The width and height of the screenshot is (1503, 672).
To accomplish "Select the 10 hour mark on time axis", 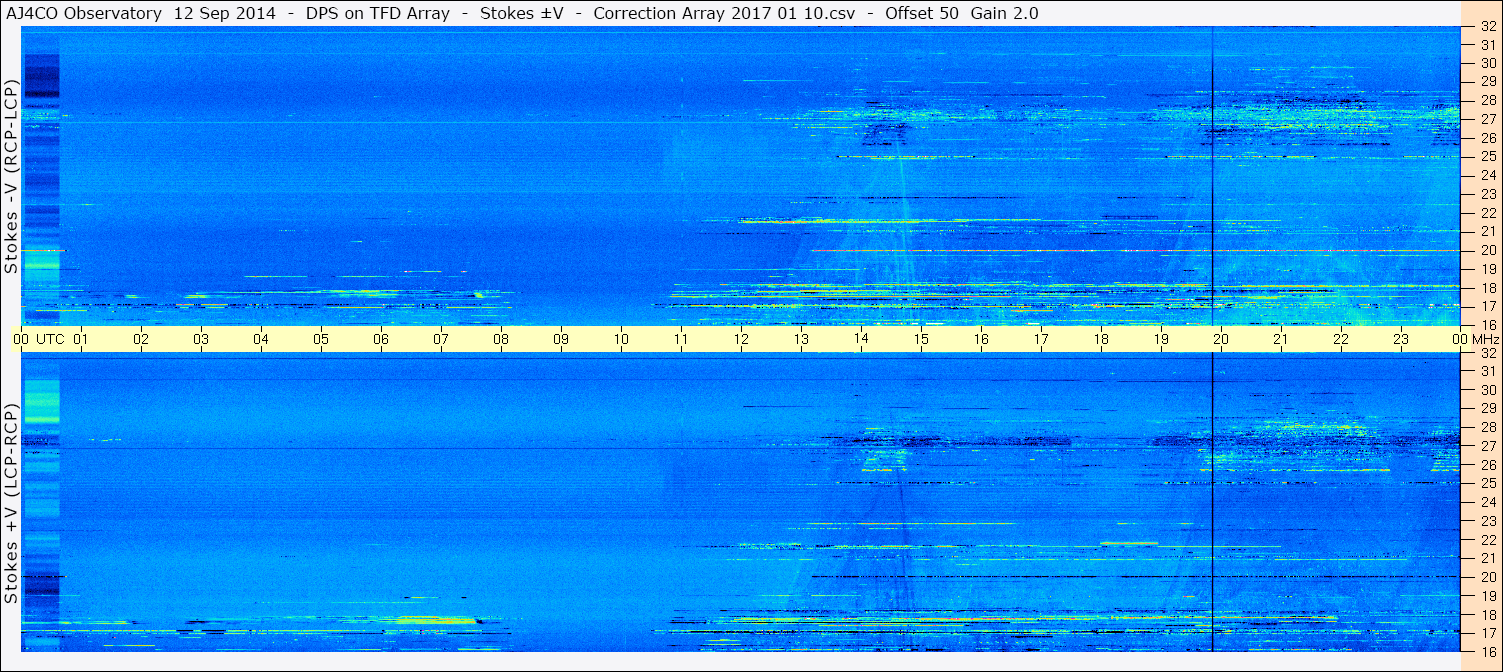I will click(x=621, y=339).
